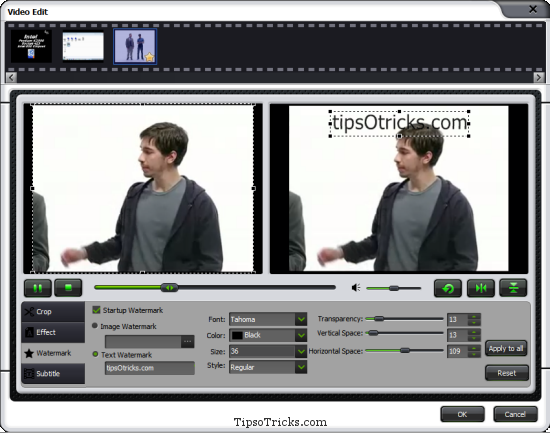Select the first black video thumbnail
Screen dimensions: 550x433
[31, 46]
